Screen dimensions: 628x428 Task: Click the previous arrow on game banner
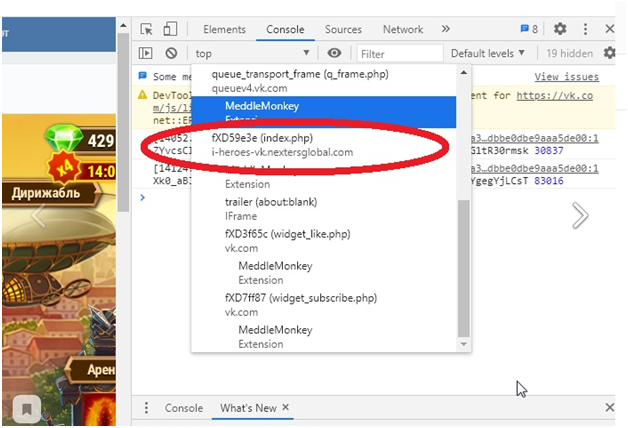click(39, 216)
